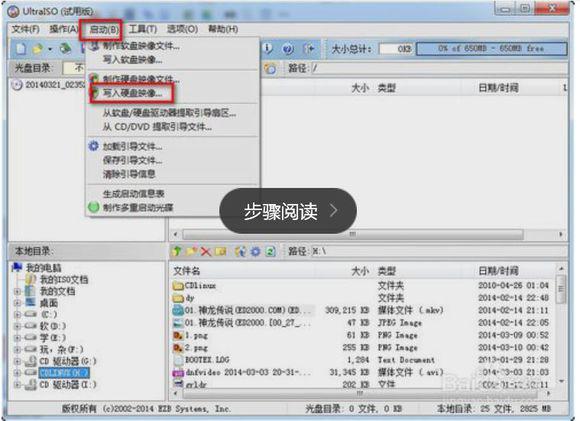Expand the CD 驱动器(G:) node
The width and height of the screenshot is (580, 421).
click(17, 361)
